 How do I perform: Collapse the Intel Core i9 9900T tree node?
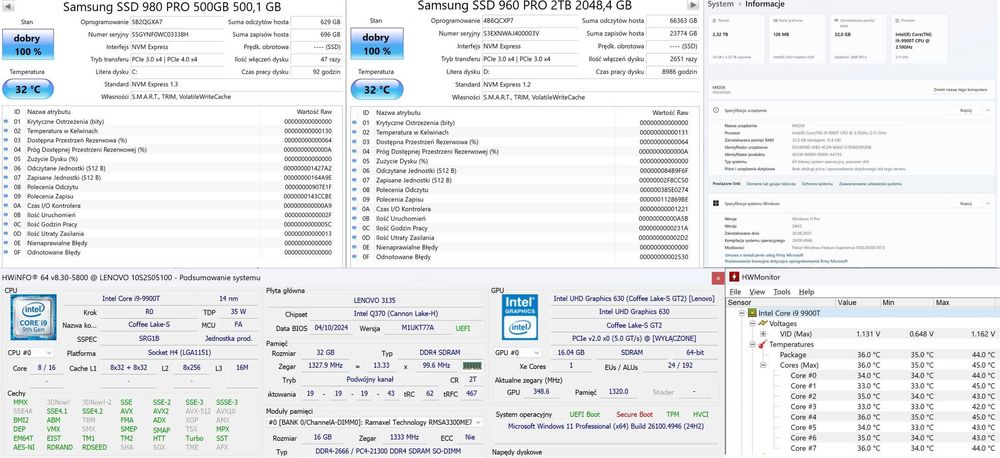742,313
